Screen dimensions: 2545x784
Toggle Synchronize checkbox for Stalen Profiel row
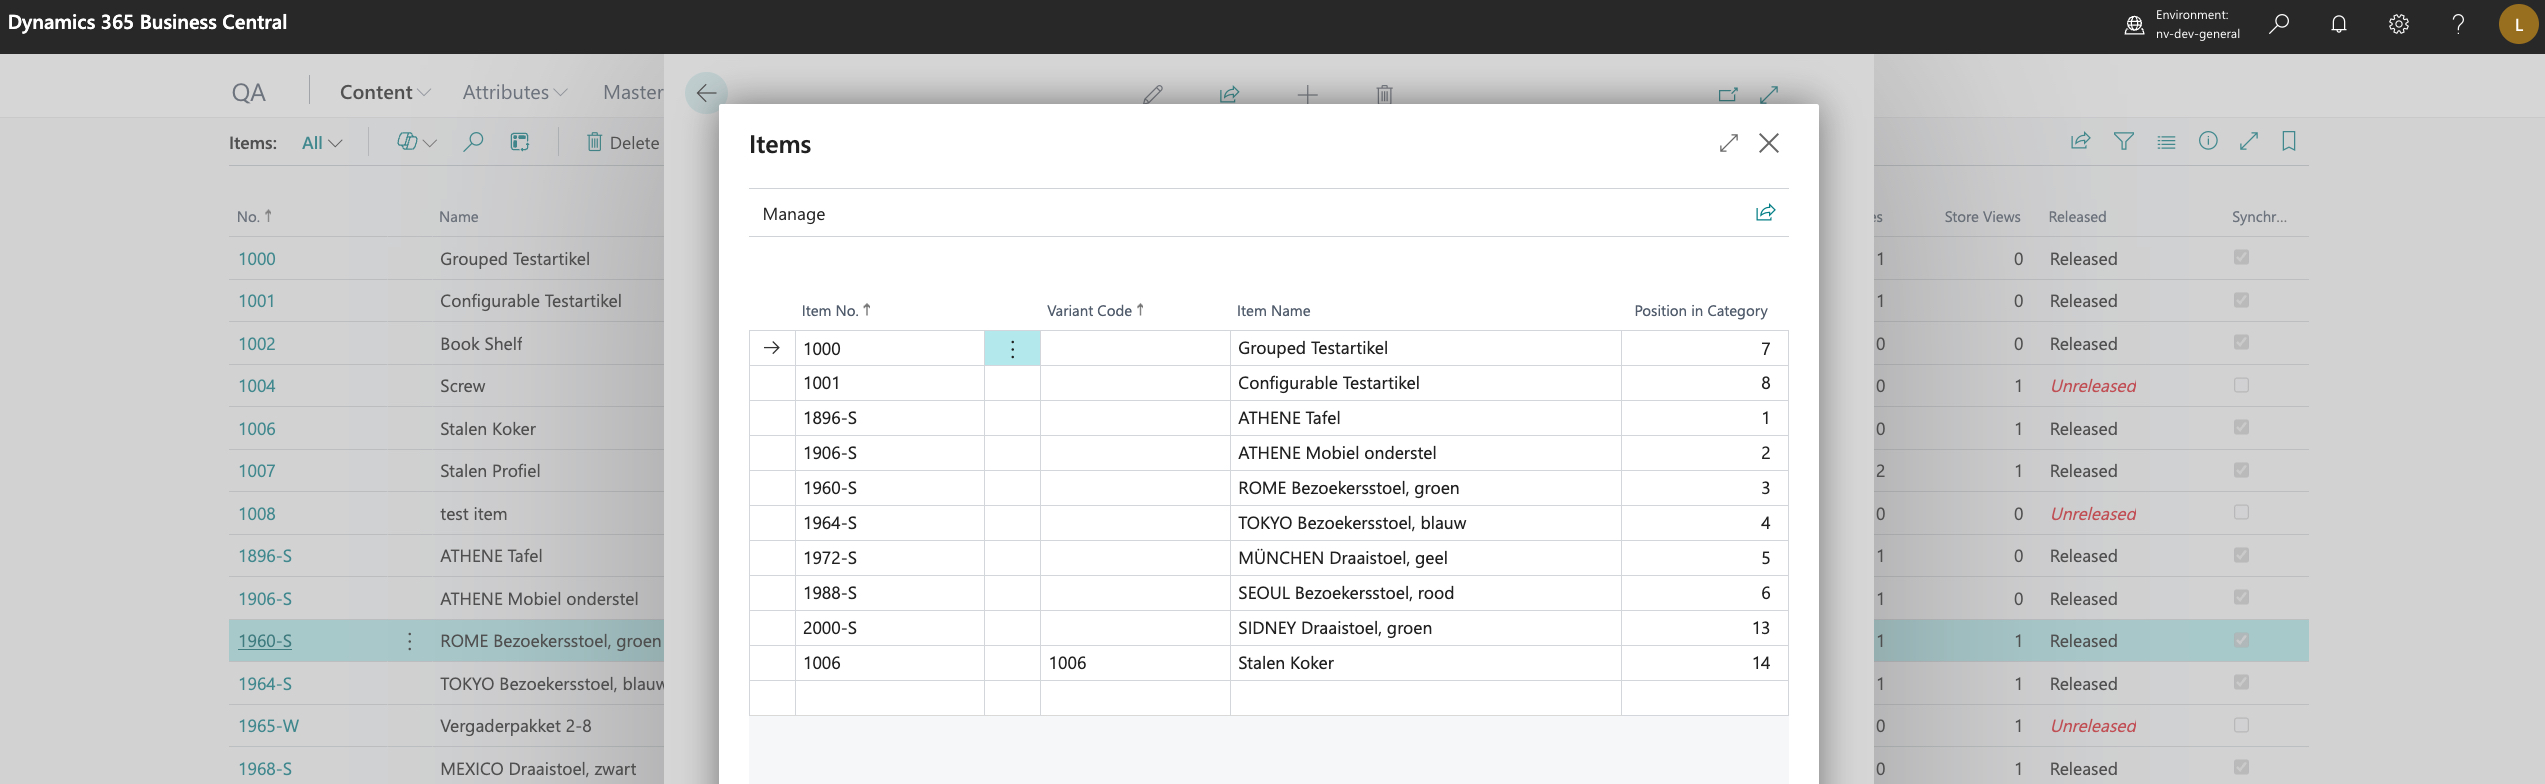pyautogui.click(x=2242, y=470)
